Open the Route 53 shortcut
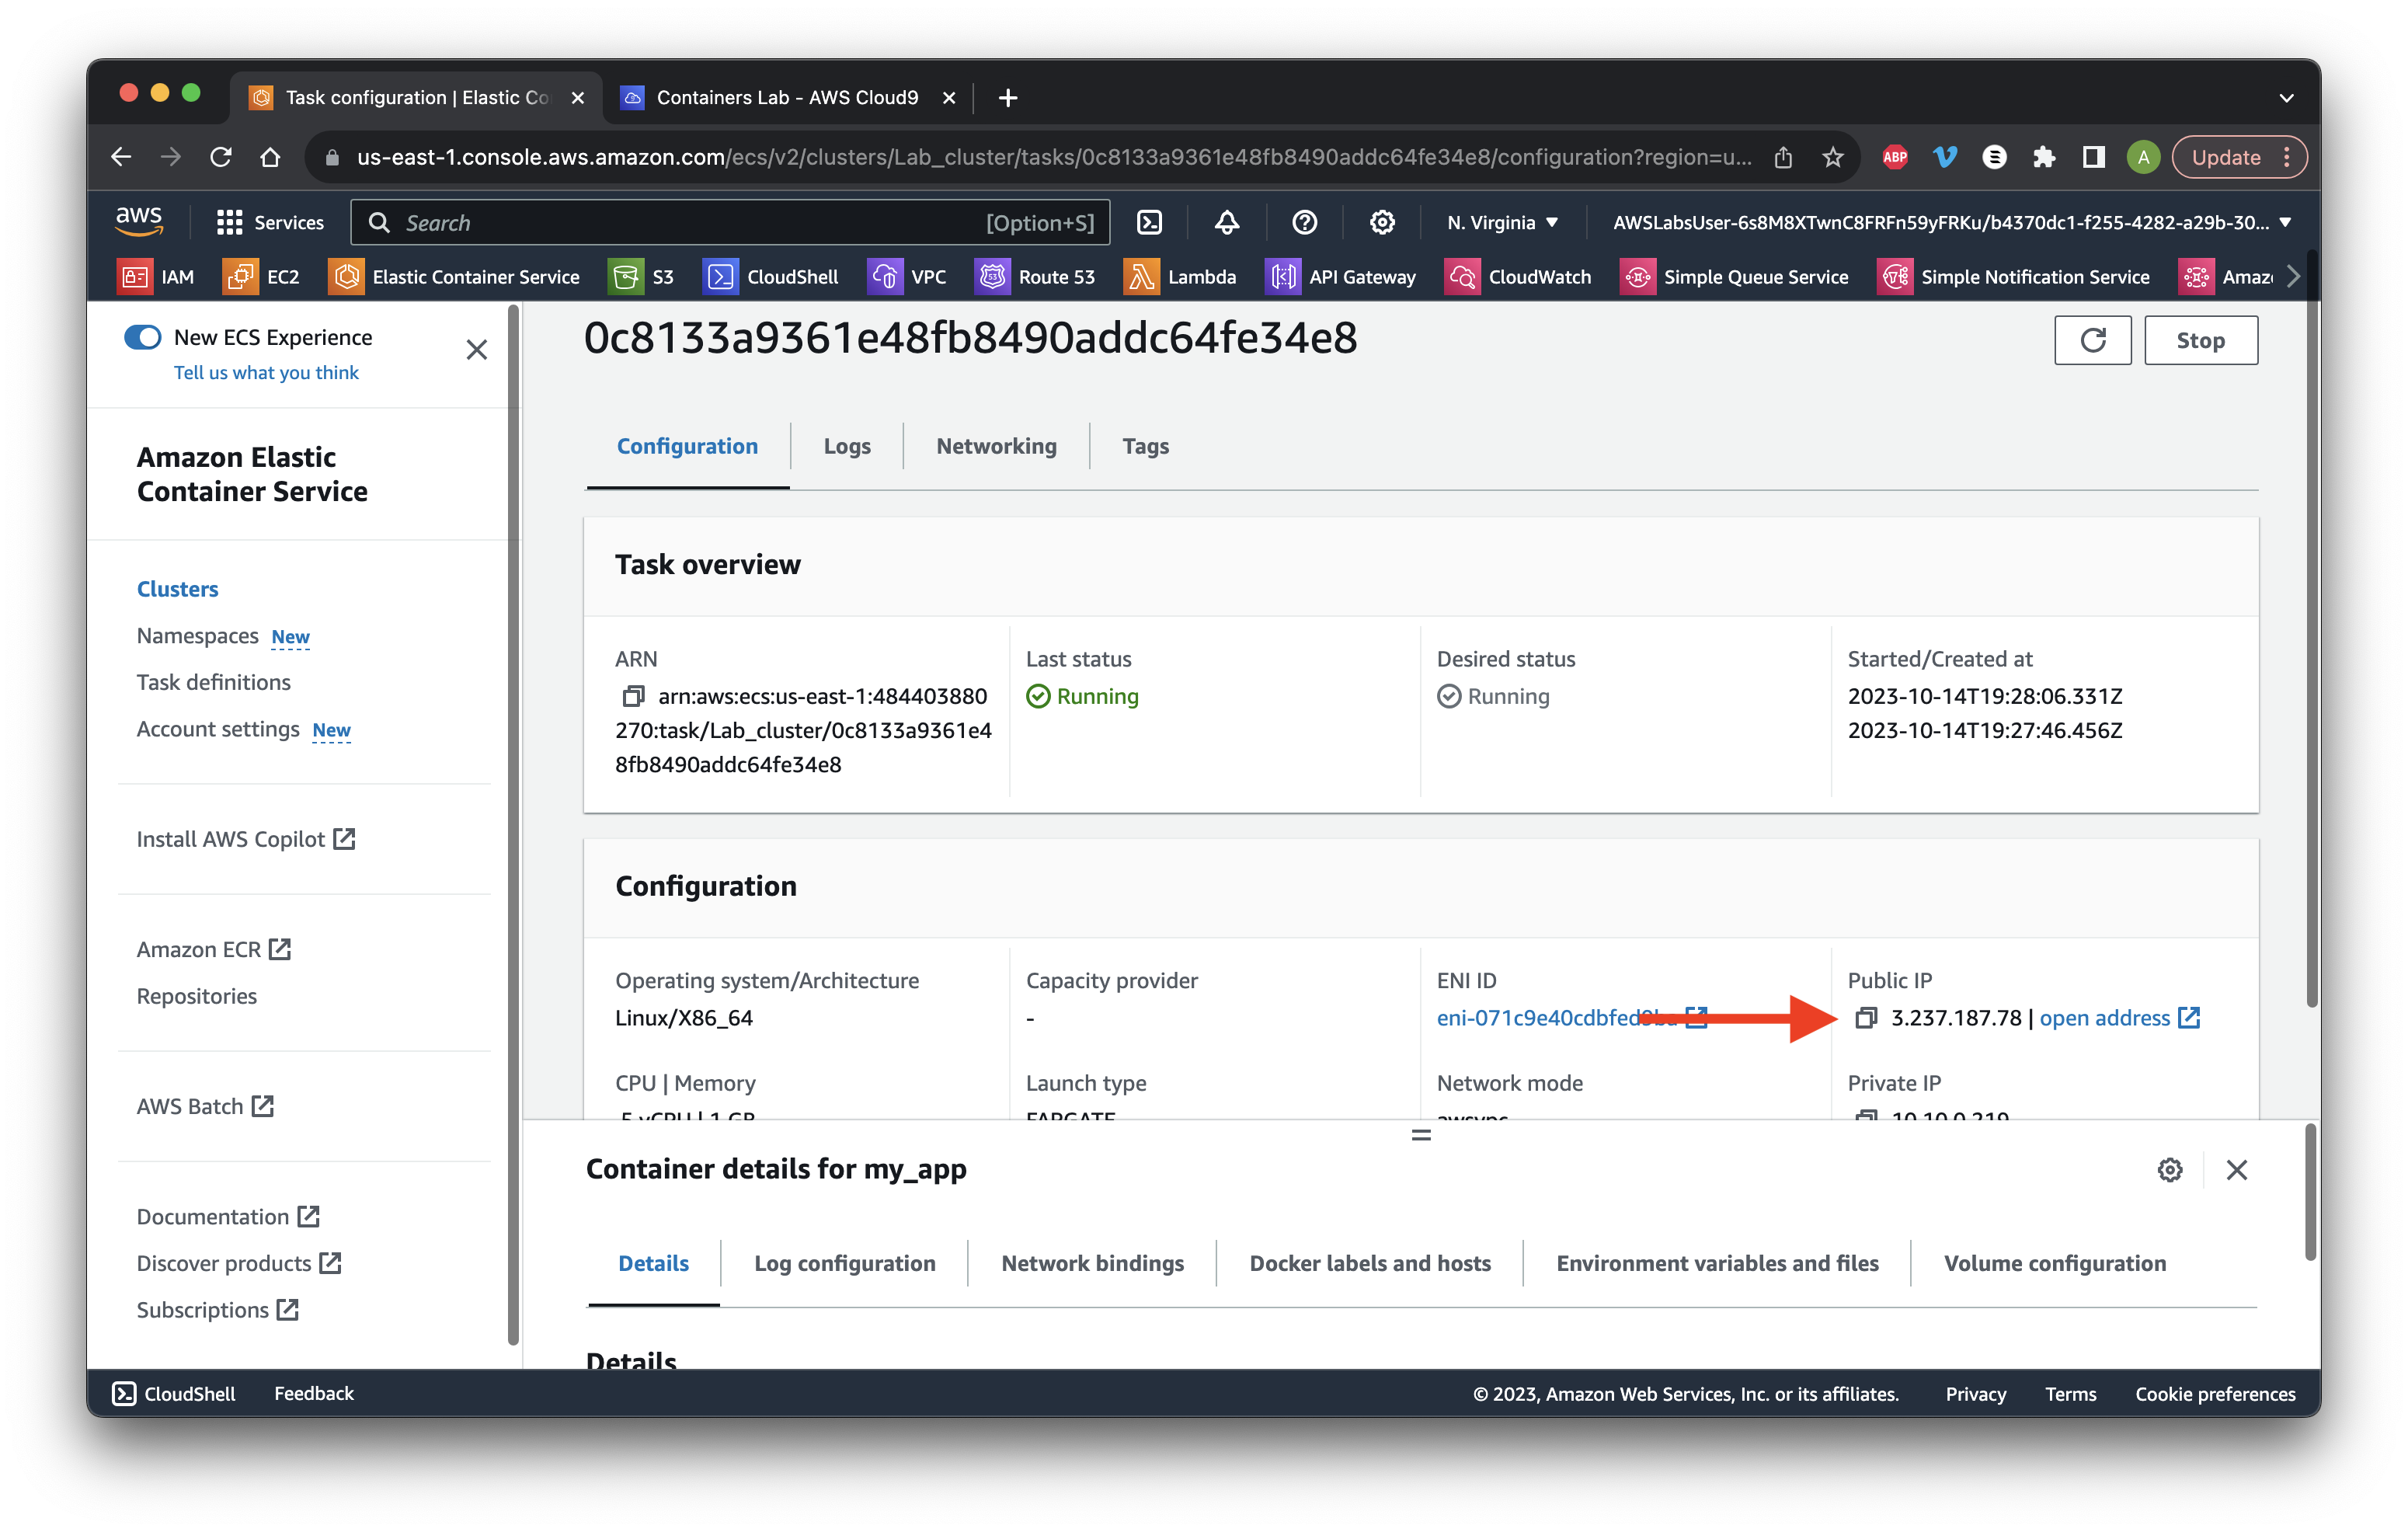This screenshot has height=1532, width=2408. 1035,277
